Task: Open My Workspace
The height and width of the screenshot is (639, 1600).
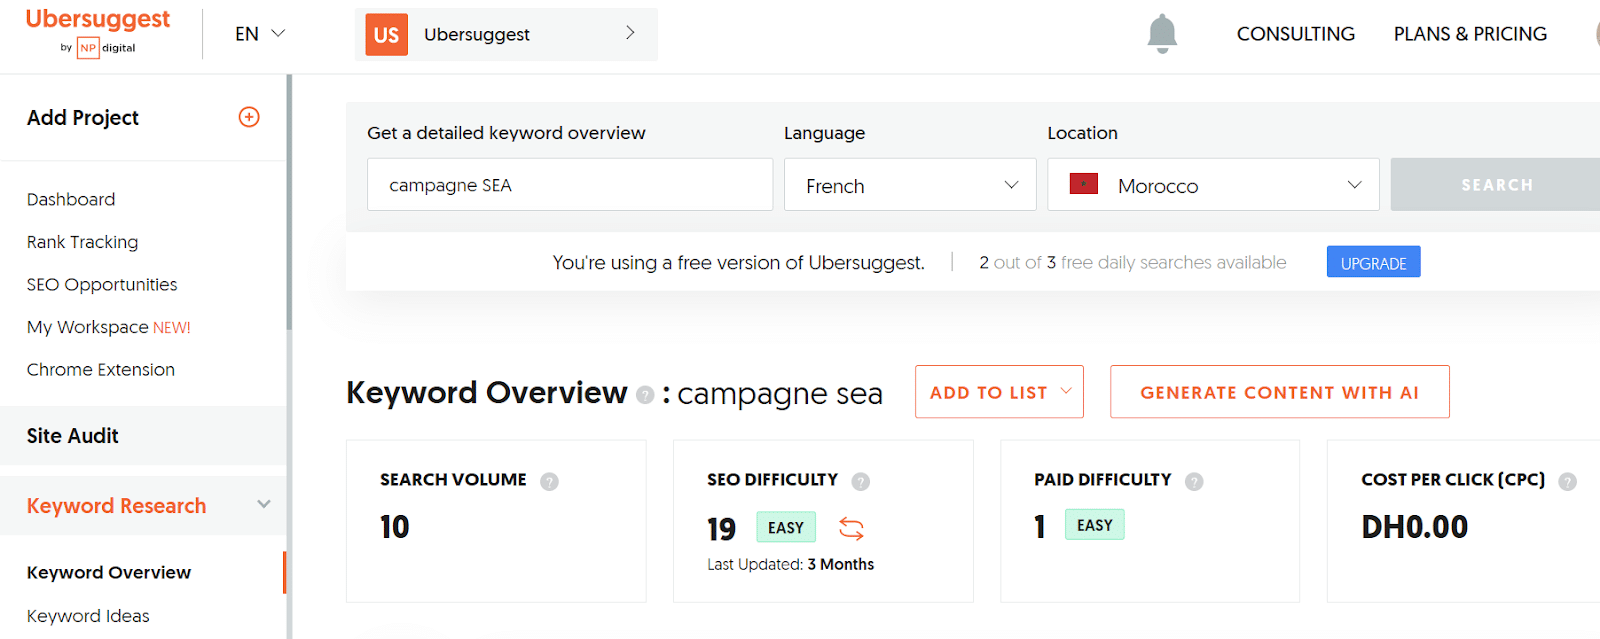Action: 108,327
